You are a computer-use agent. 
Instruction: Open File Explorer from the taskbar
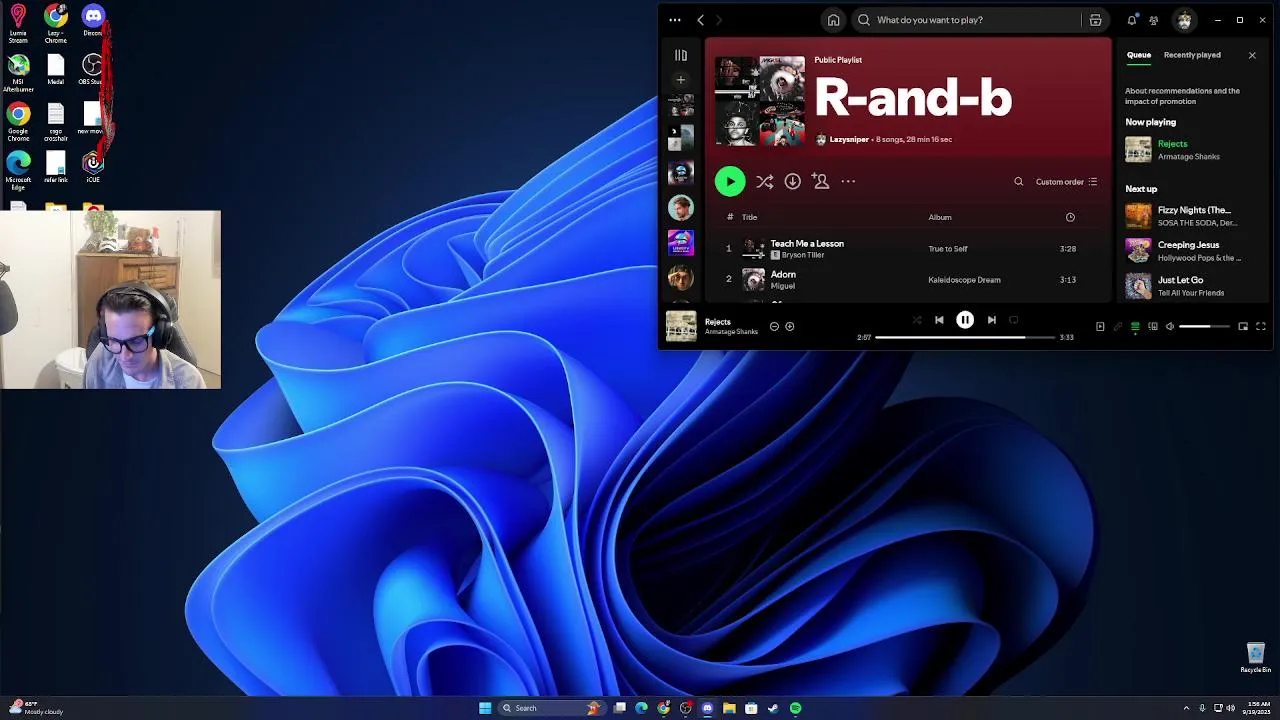pyautogui.click(x=729, y=708)
